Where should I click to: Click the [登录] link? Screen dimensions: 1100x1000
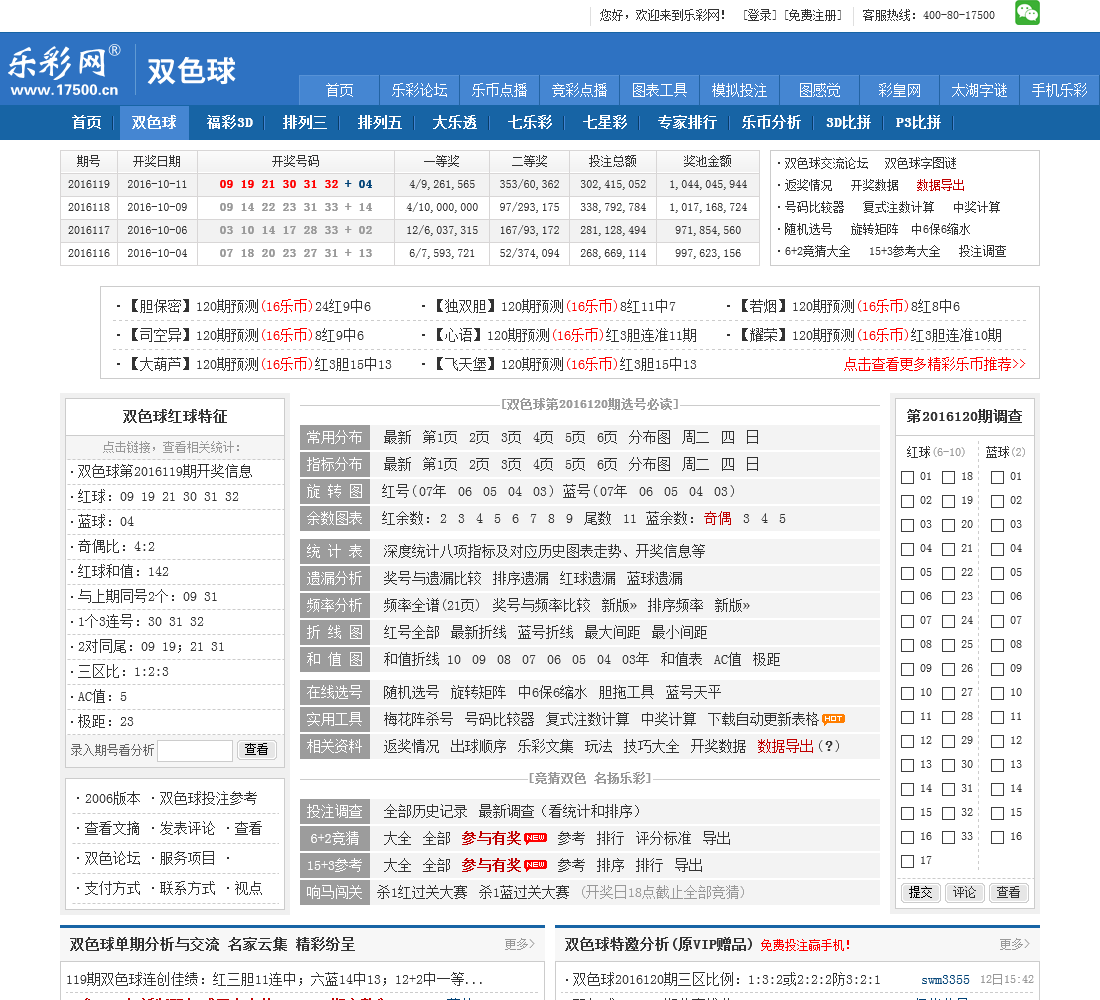click(x=760, y=15)
